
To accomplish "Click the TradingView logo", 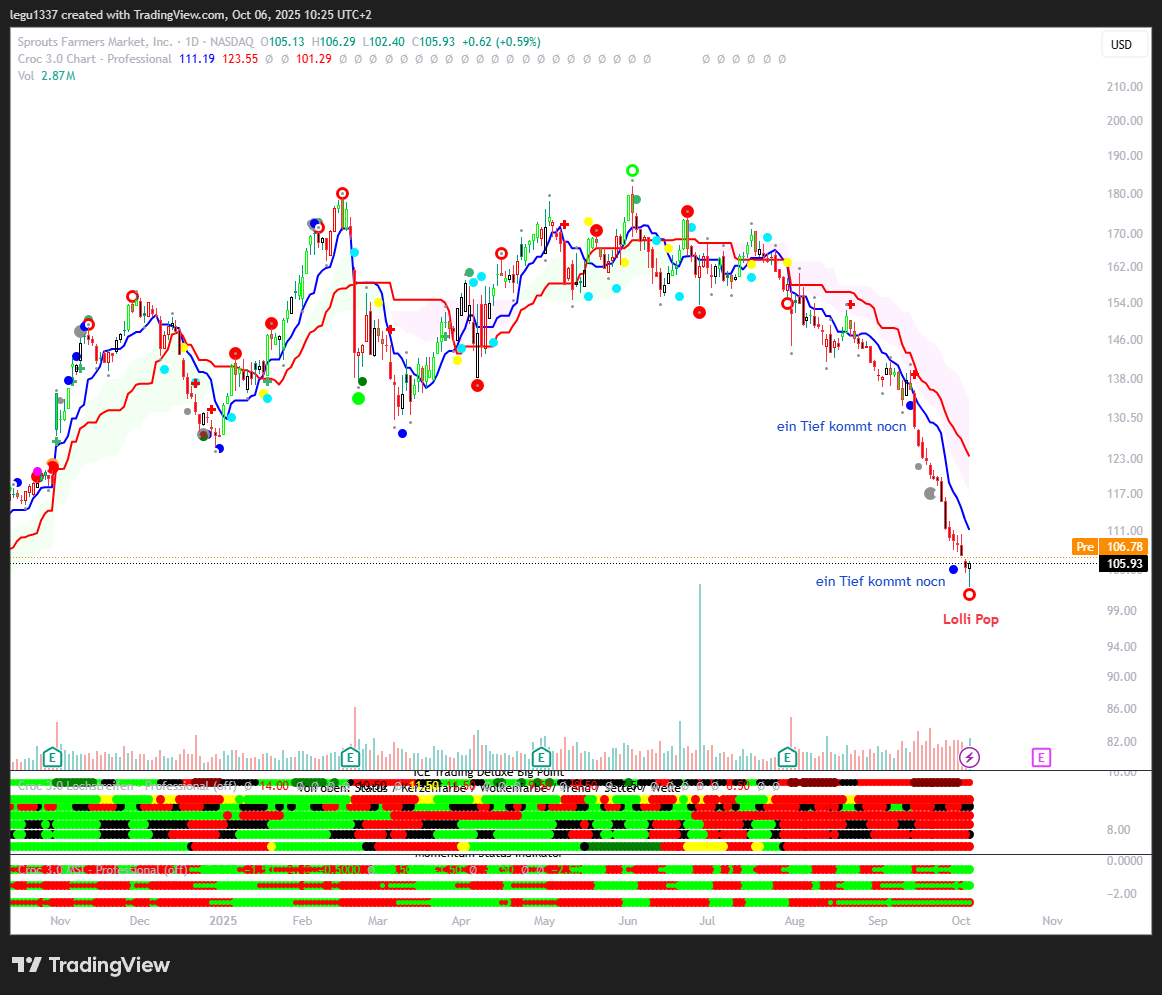I will 91,965.
